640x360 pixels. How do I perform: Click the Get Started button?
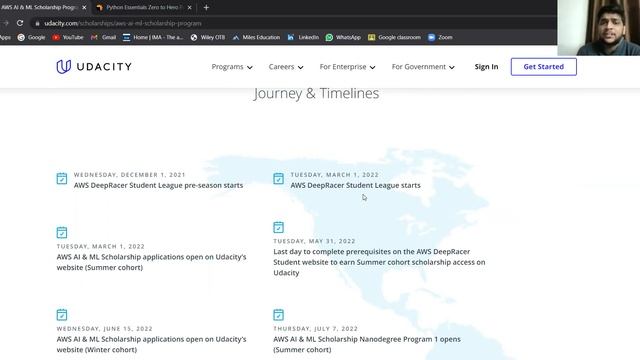(x=544, y=67)
